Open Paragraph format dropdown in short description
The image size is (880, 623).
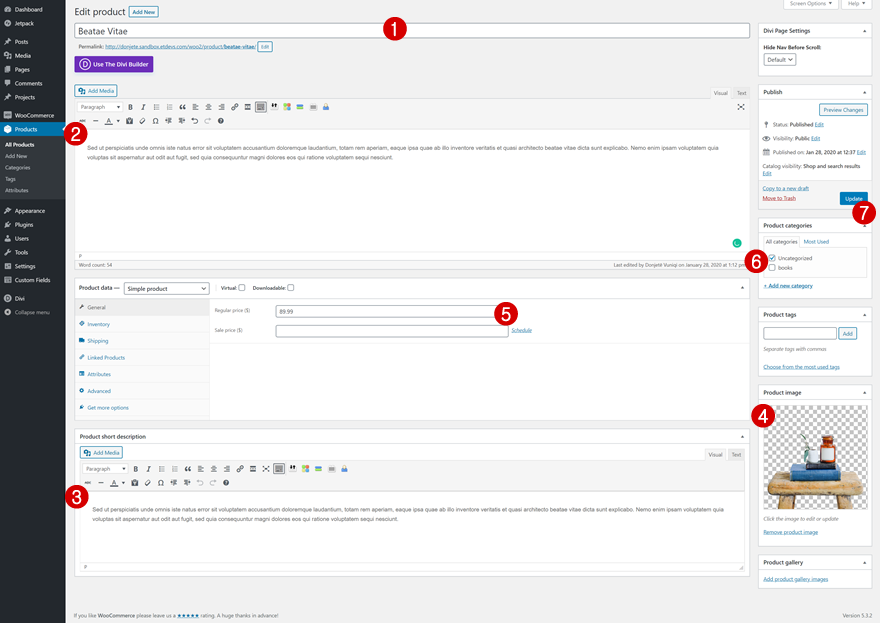105,469
